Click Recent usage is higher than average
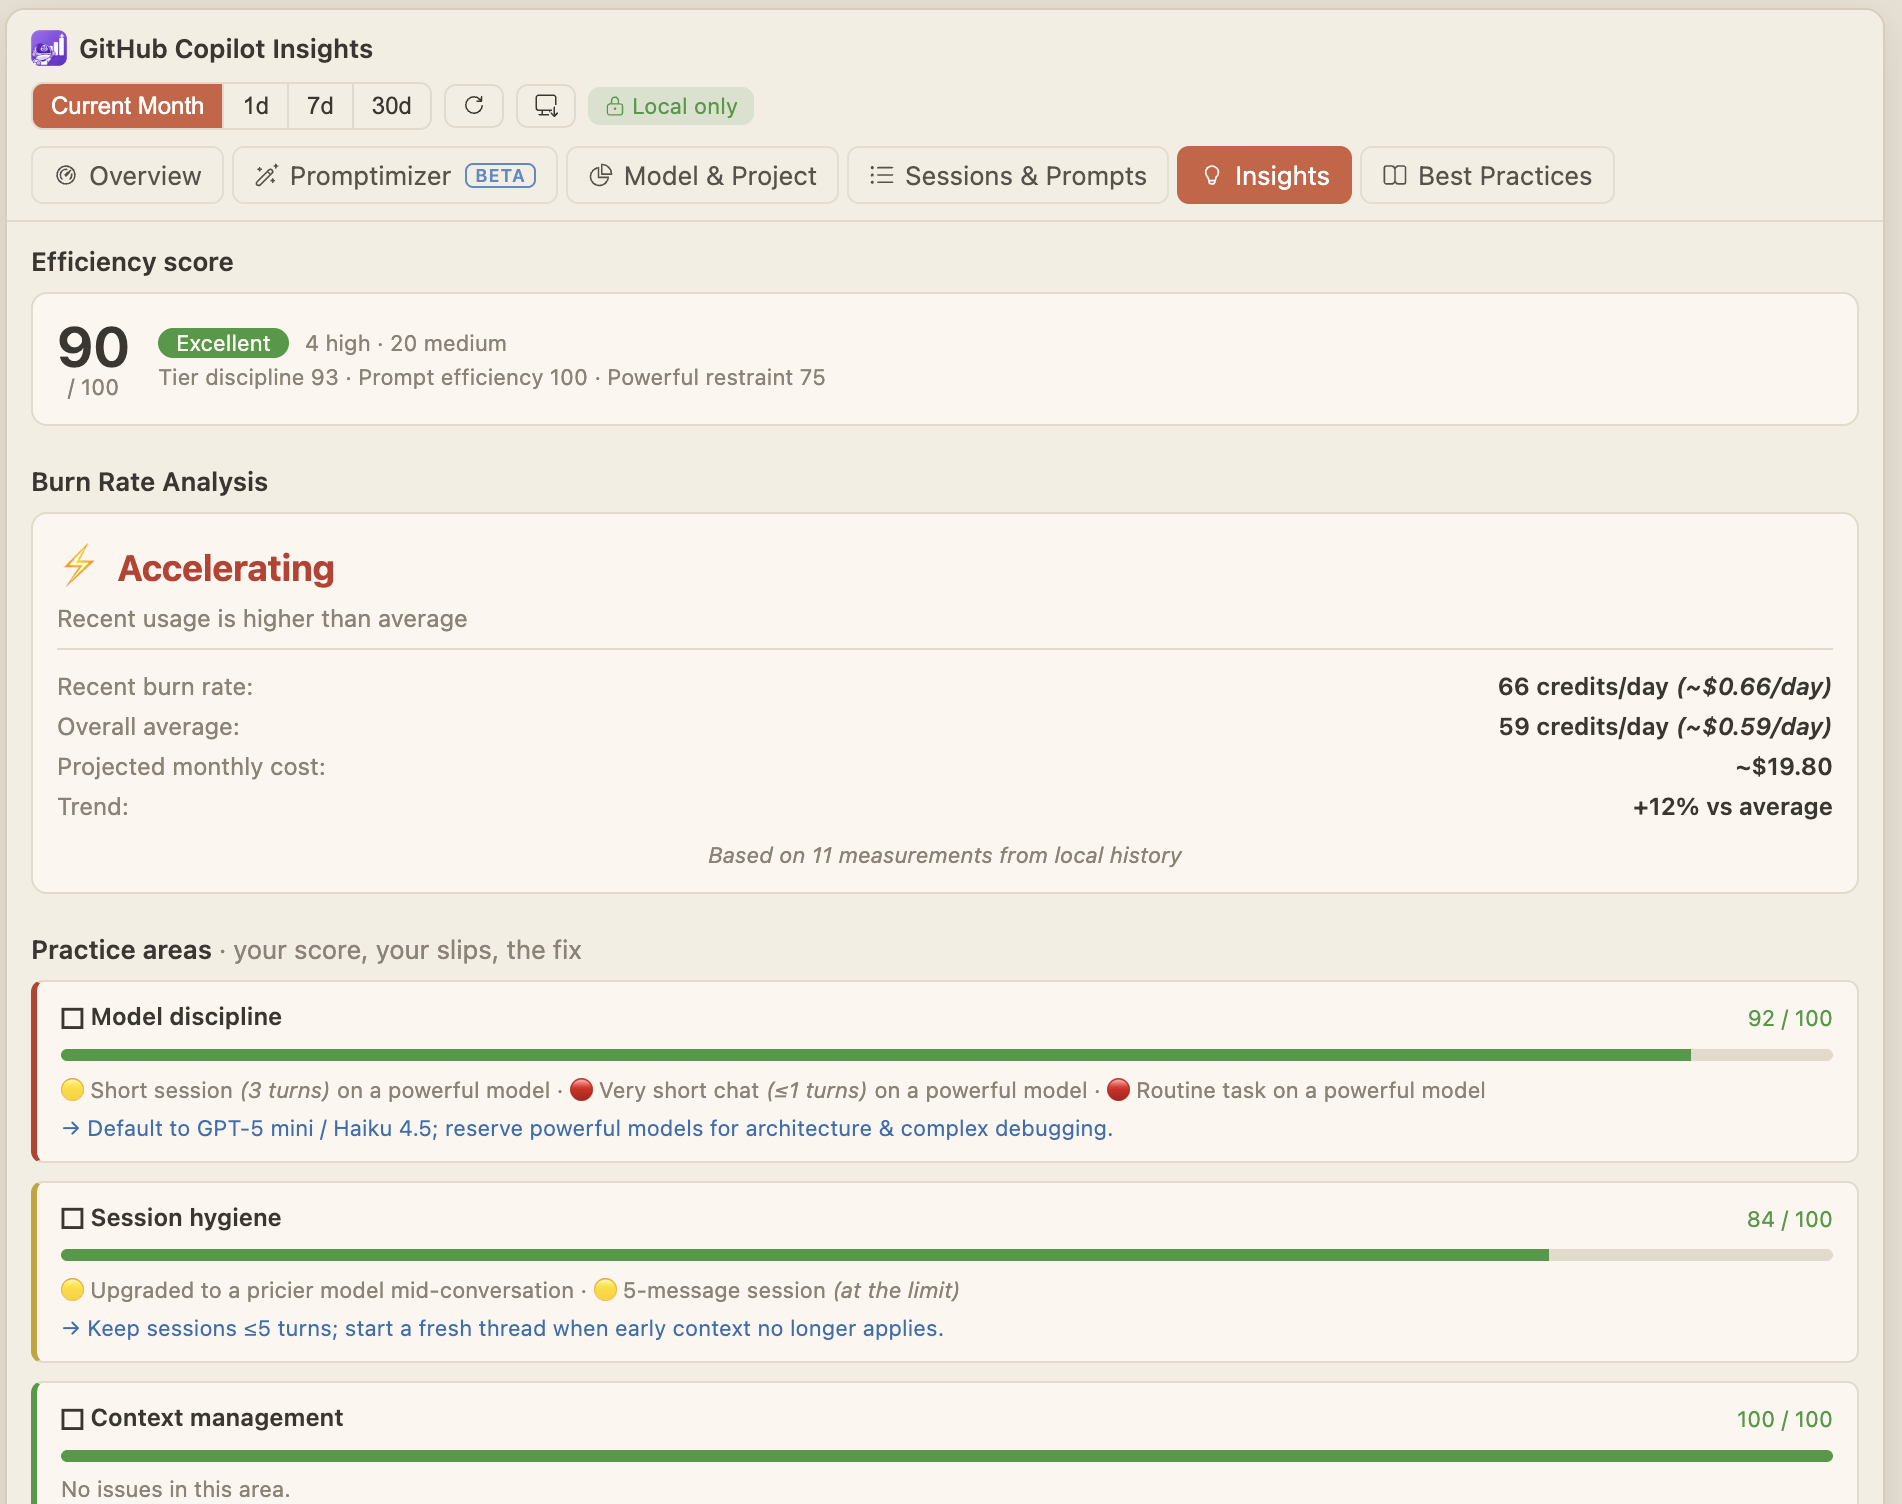Image resolution: width=1902 pixels, height=1504 pixels. 262,619
